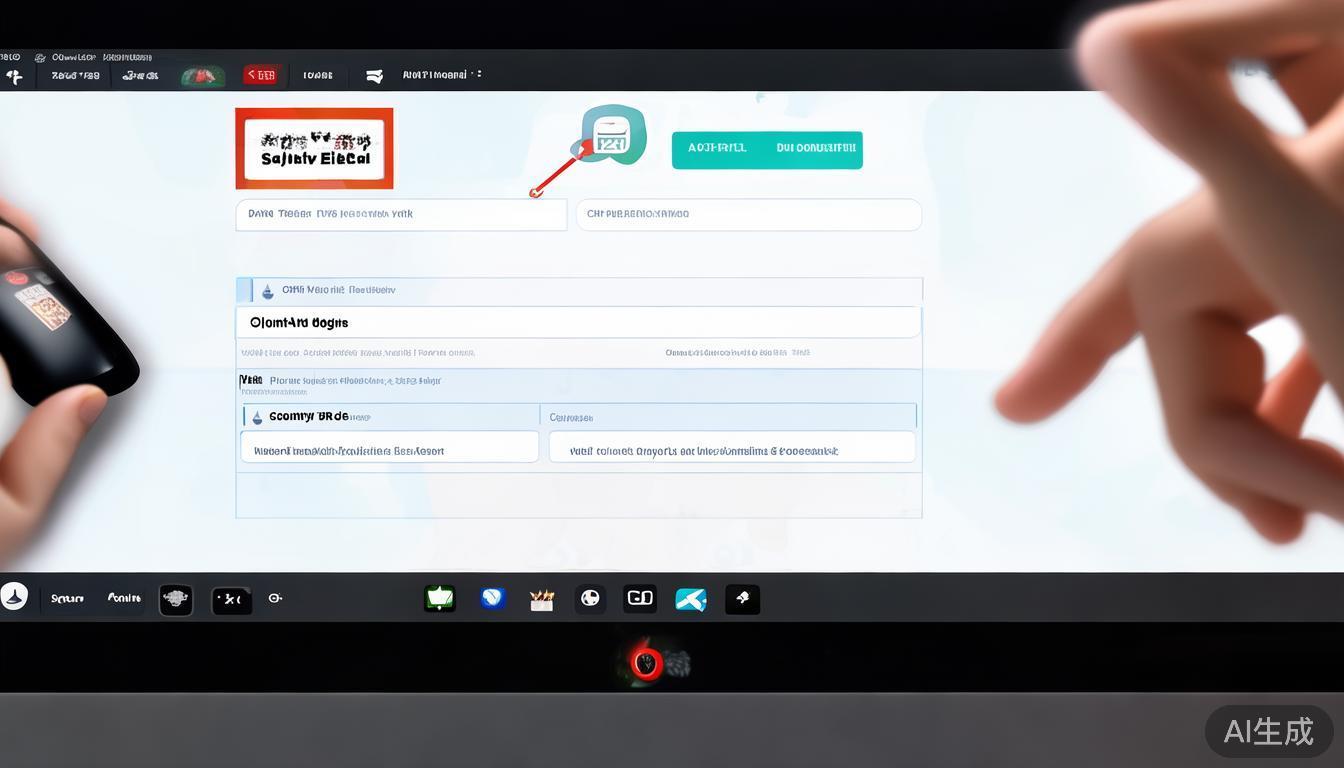1344x768 pixels.
Task: Expand the first section with droplet icon
Action: tap(267, 291)
